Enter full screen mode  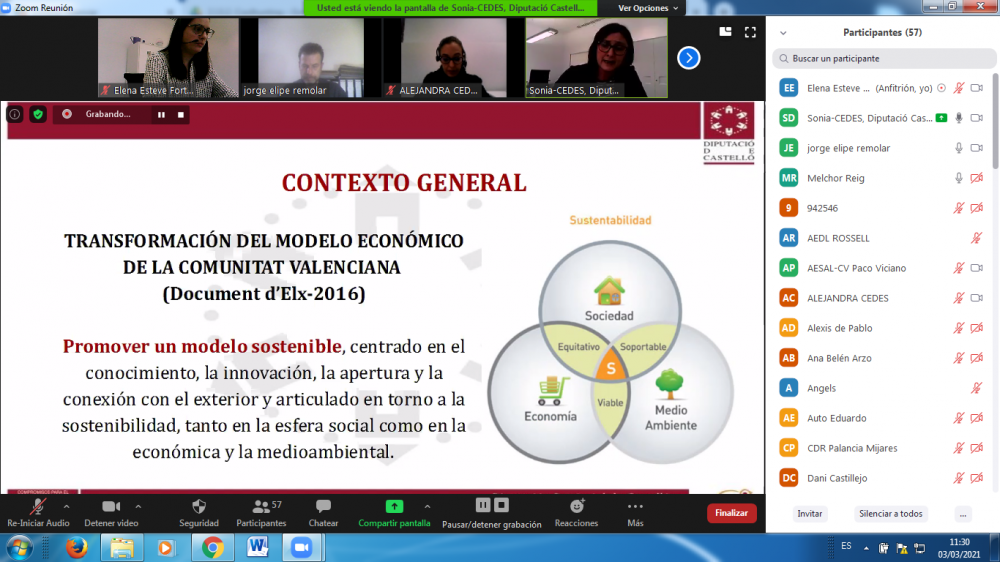(750, 32)
